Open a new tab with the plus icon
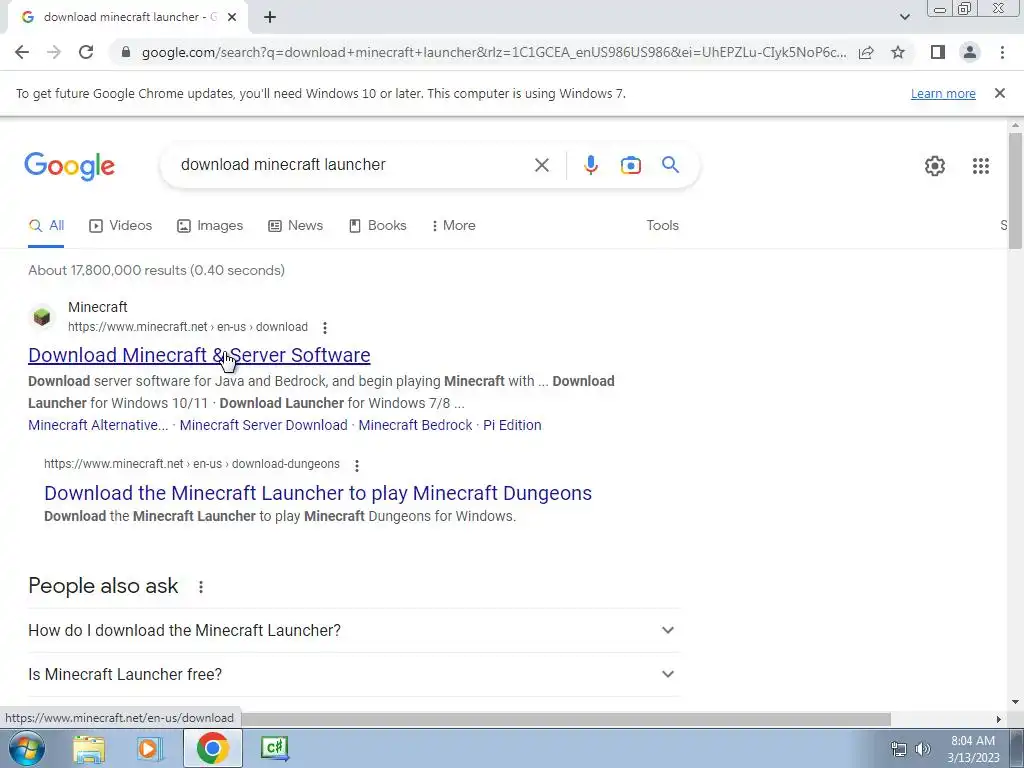Viewport: 1024px width, 768px height. (x=270, y=17)
